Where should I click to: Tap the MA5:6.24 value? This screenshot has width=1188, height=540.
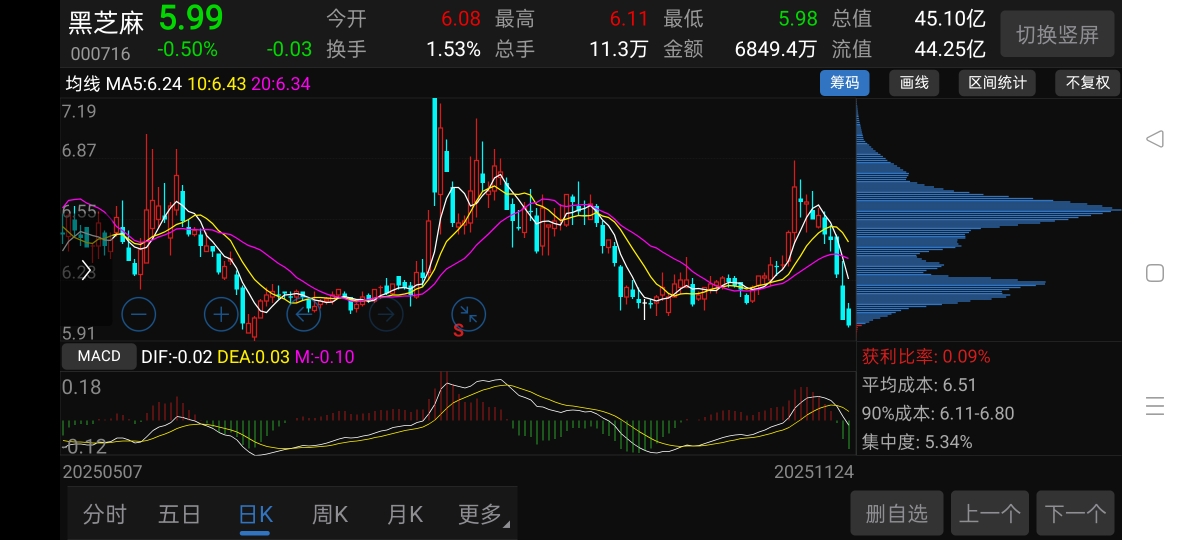click(x=144, y=83)
